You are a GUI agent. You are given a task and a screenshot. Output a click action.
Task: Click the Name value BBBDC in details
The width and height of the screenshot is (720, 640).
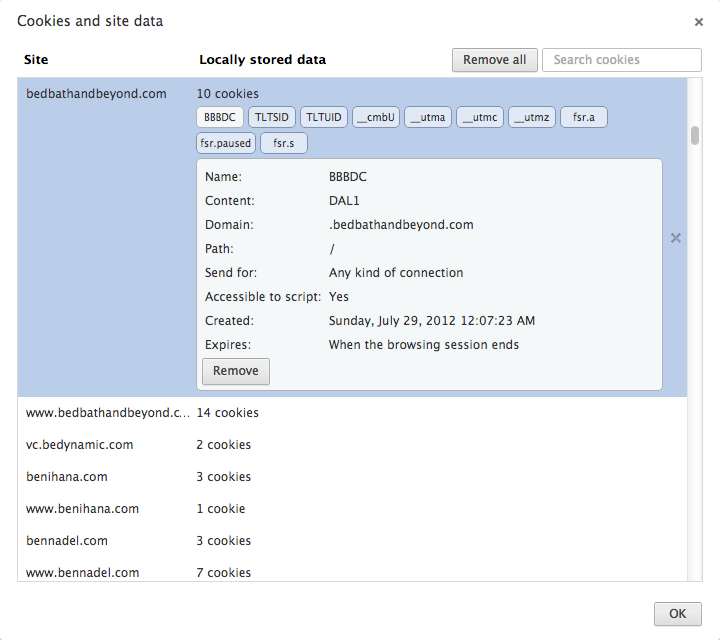tap(348, 177)
